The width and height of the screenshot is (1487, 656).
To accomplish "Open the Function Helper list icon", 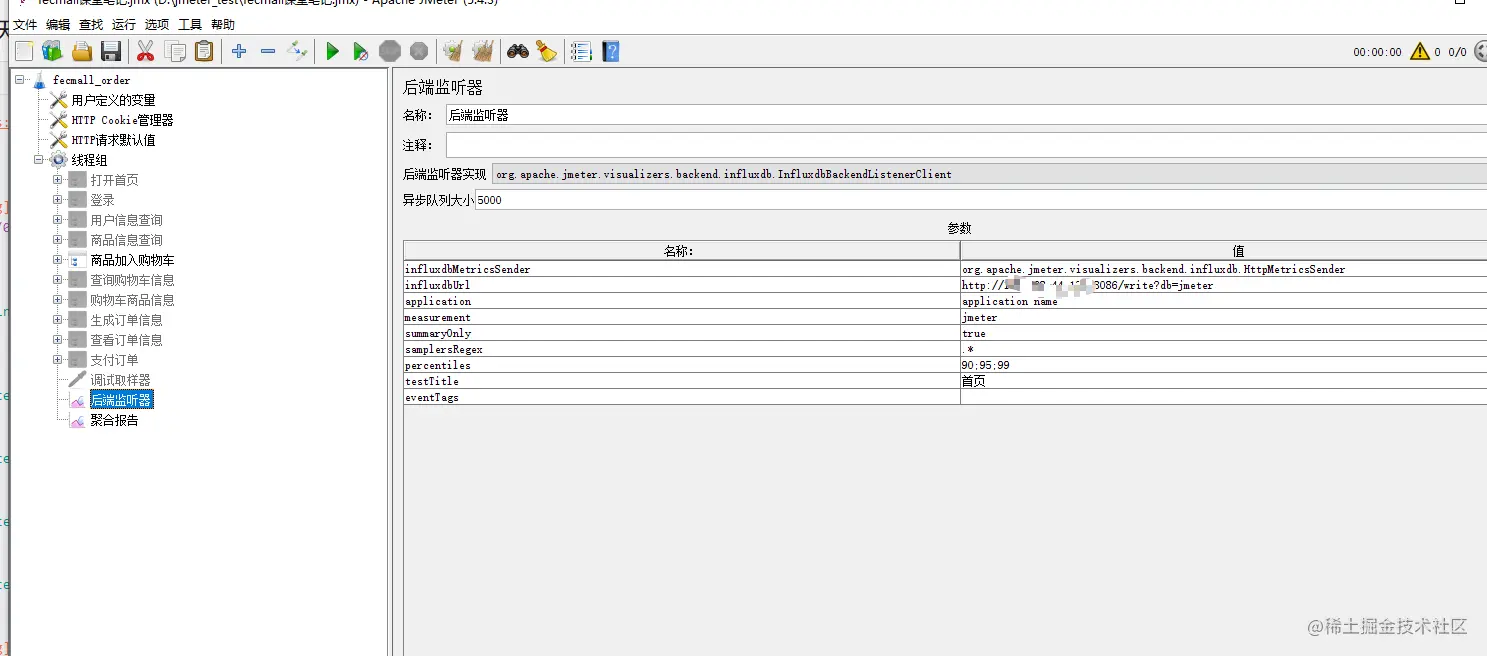I will tap(581, 51).
